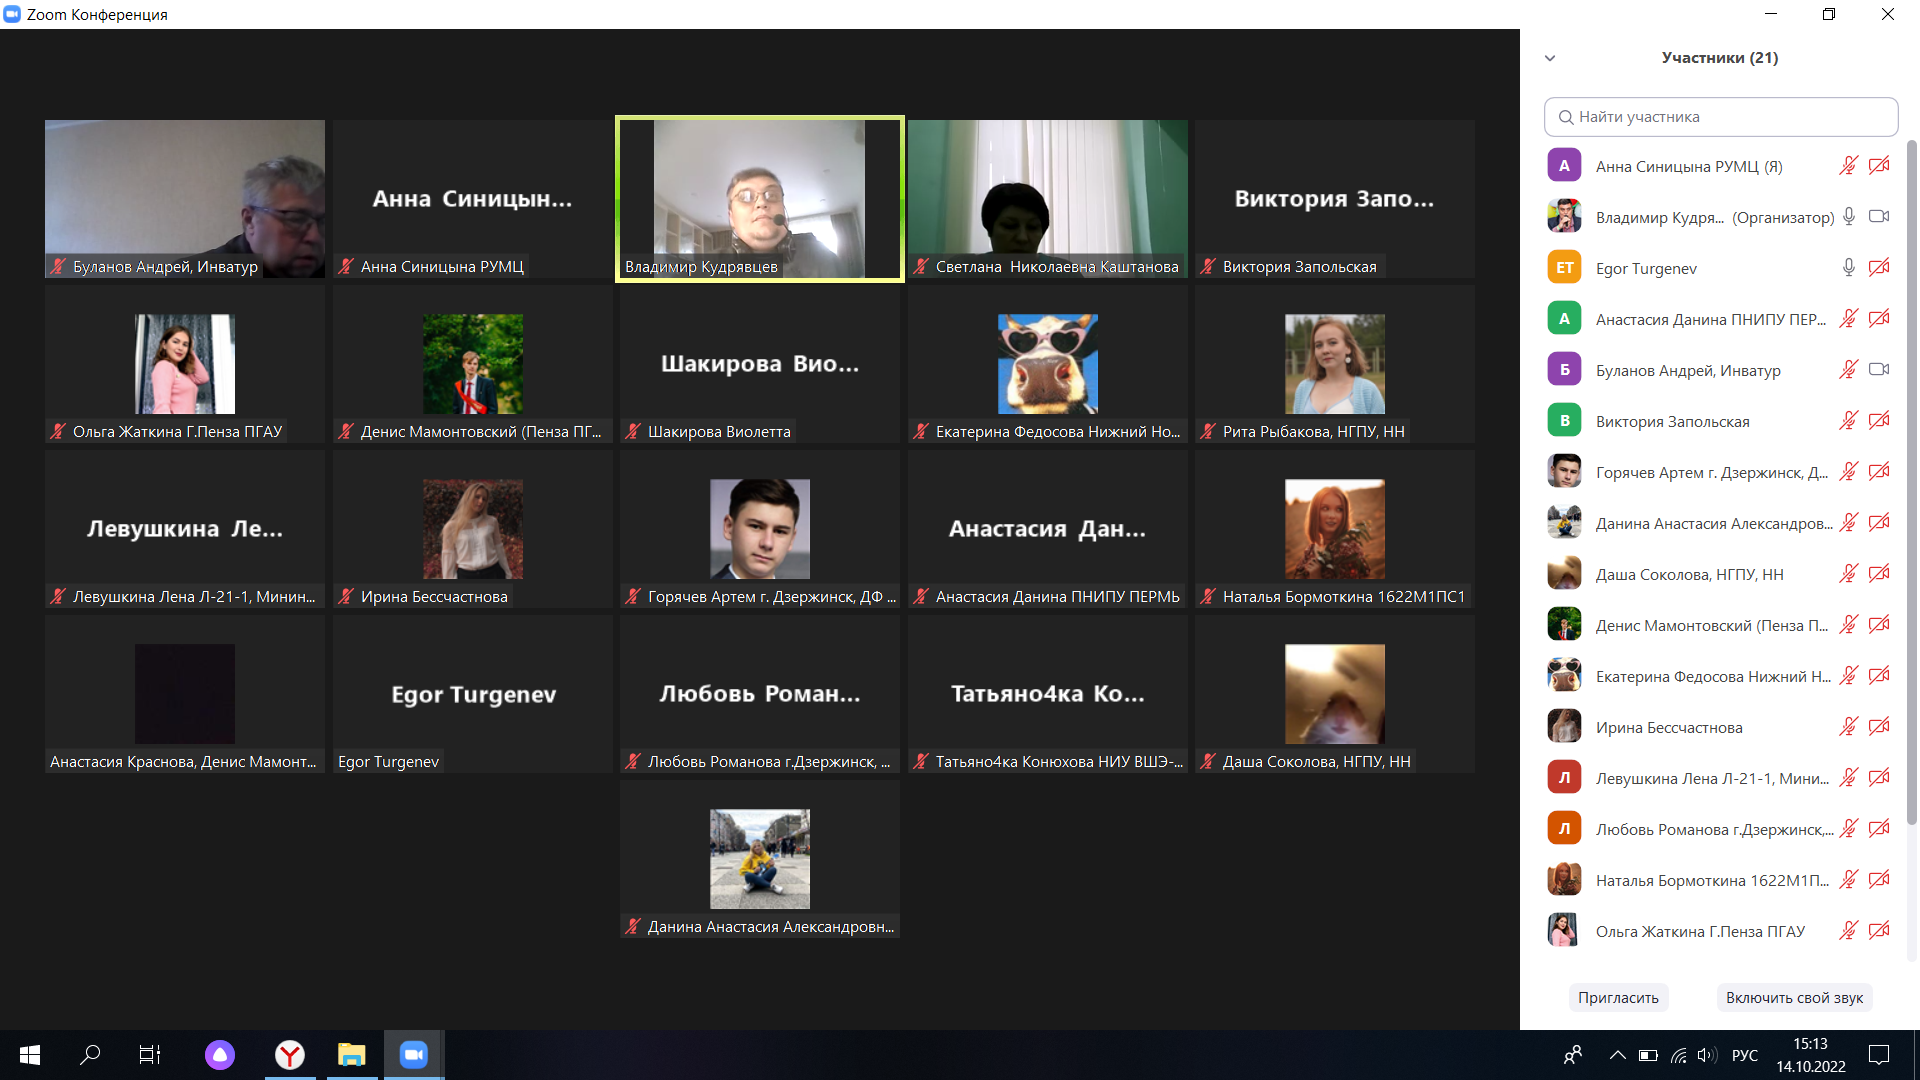The height and width of the screenshot is (1080, 1920).
Task: Click the Найти участника search field
Action: pos(1720,117)
